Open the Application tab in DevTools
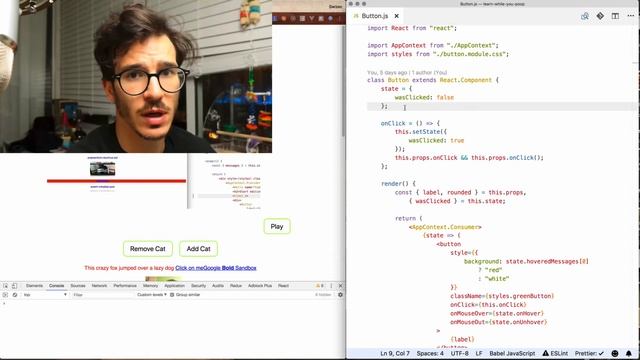This screenshot has width=640, height=360. (x=174, y=286)
